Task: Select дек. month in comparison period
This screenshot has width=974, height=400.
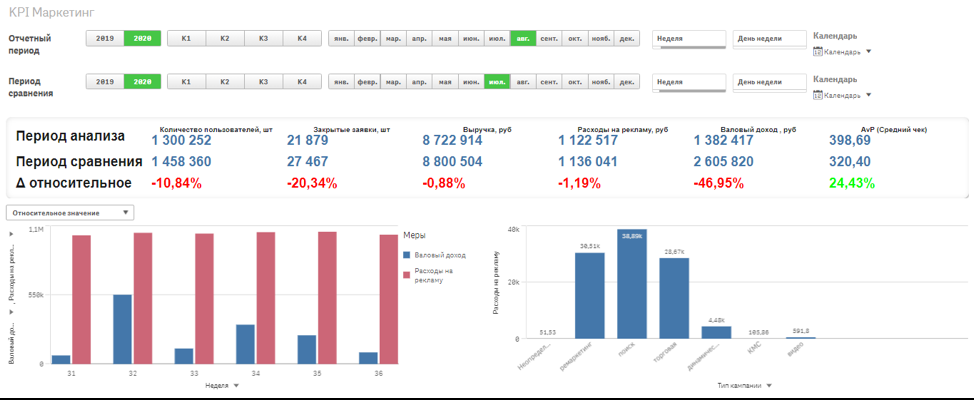Action: pyautogui.click(x=627, y=82)
